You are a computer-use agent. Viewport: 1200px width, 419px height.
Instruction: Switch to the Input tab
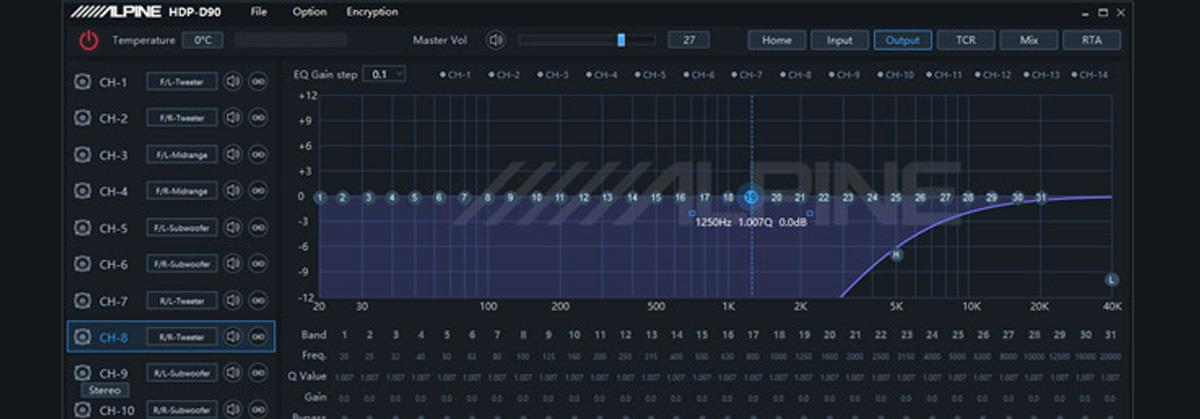click(x=840, y=40)
